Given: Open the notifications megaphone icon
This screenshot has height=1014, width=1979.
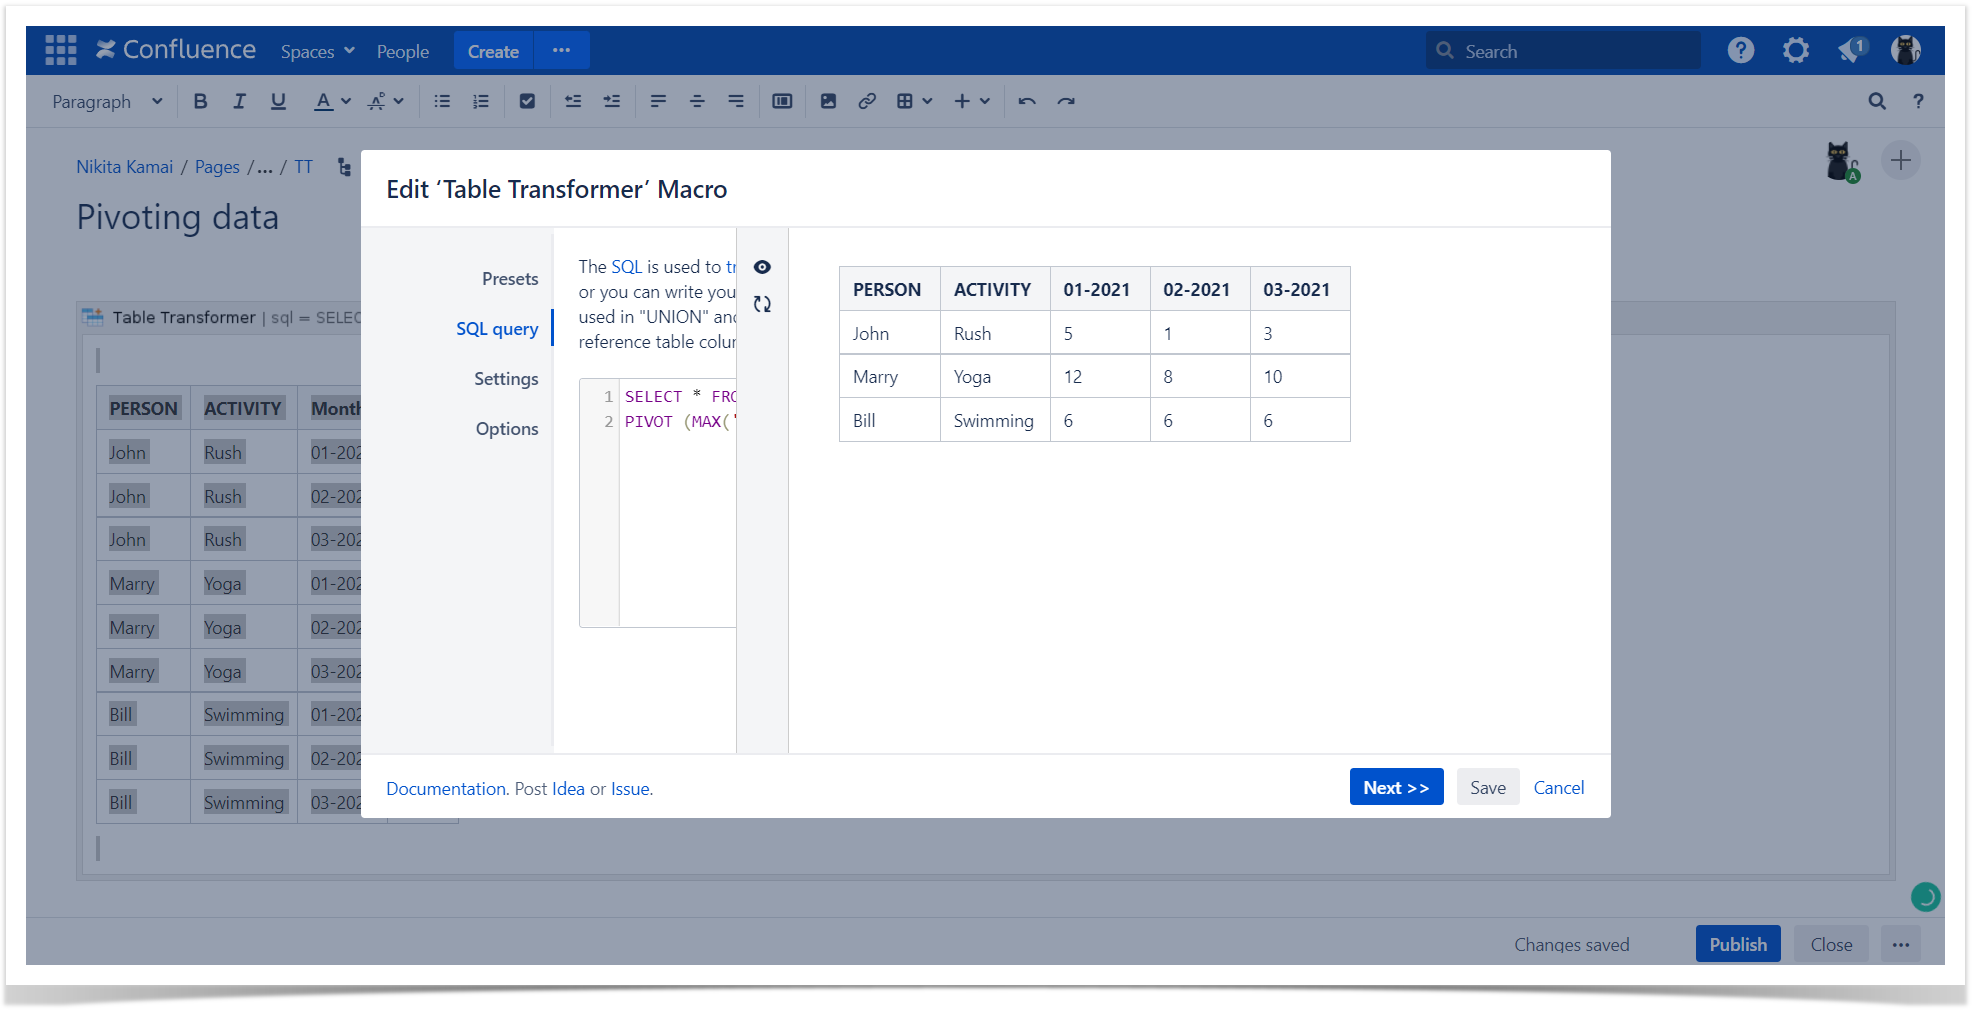Looking at the screenshot, I should [1850, 50].
